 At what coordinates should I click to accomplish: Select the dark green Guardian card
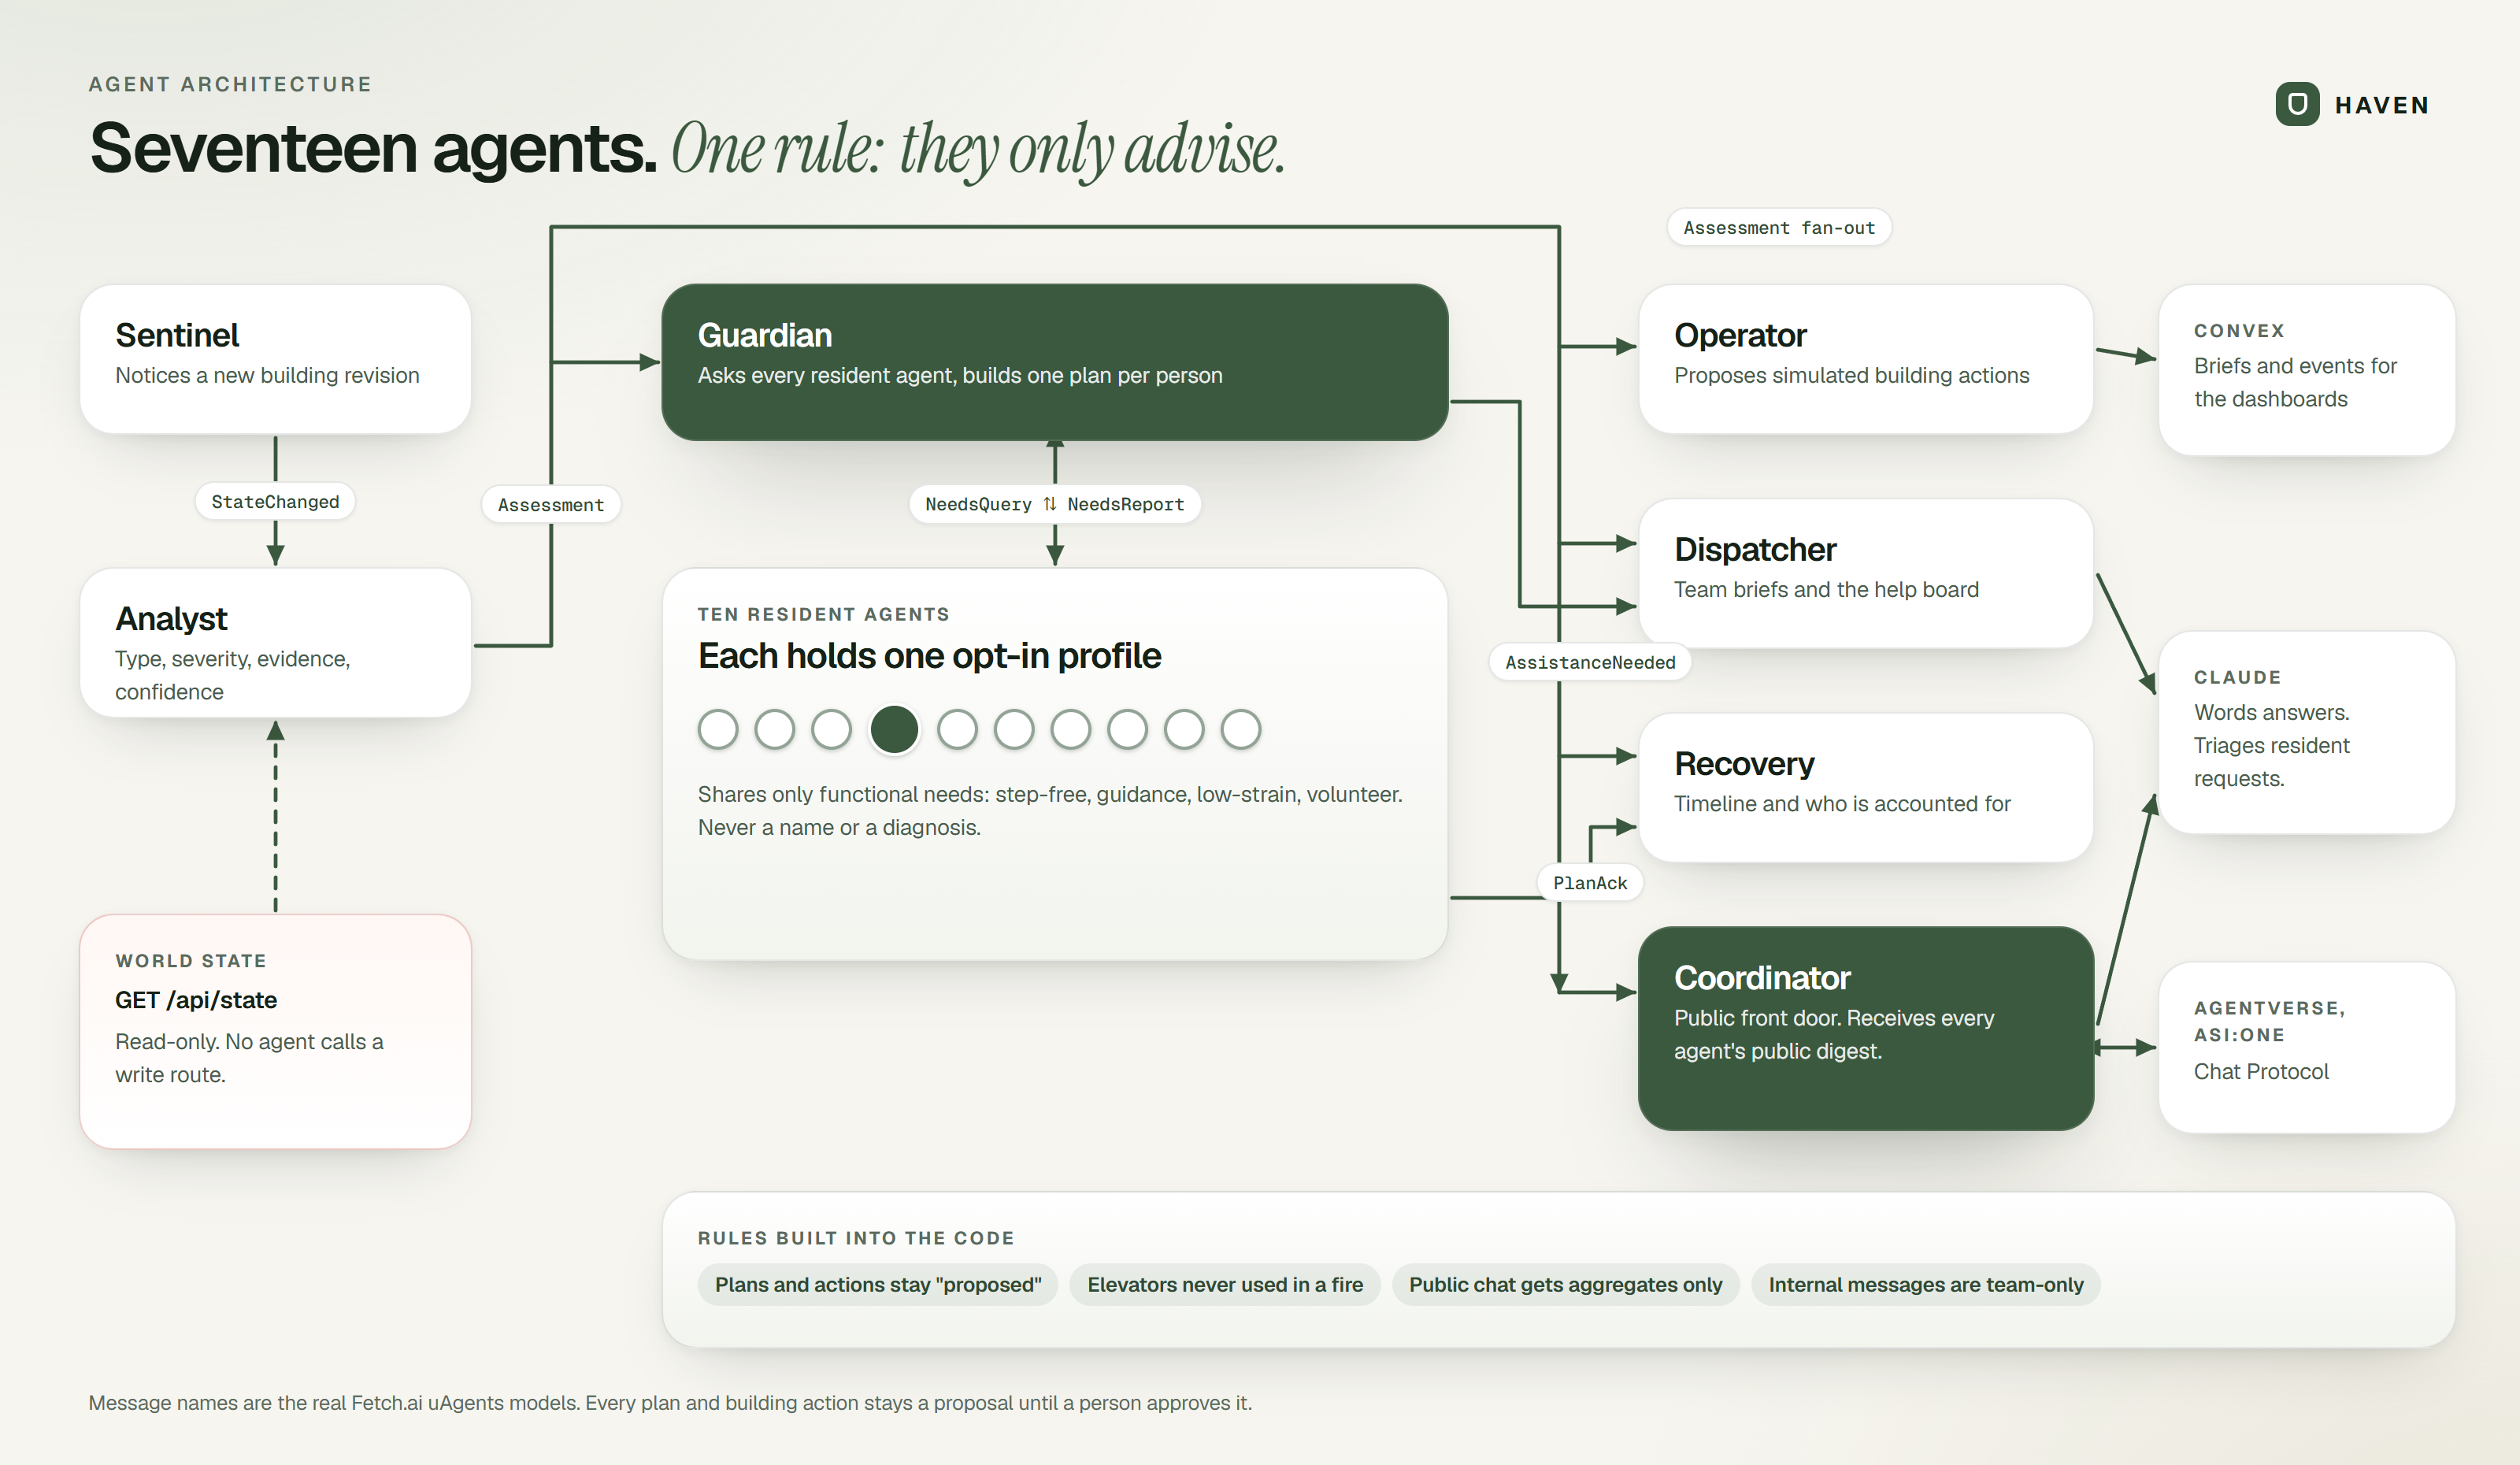click(1055, 362)
